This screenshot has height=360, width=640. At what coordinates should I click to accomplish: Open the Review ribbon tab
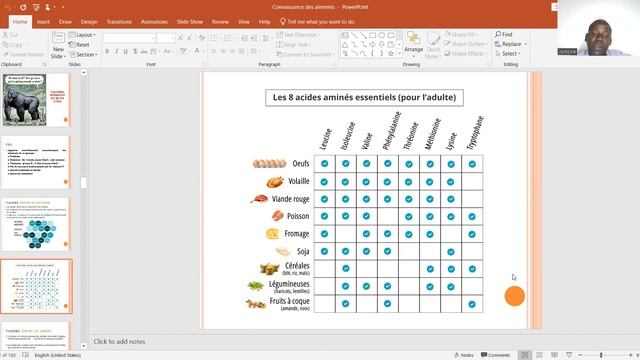(x=220, y=22)
